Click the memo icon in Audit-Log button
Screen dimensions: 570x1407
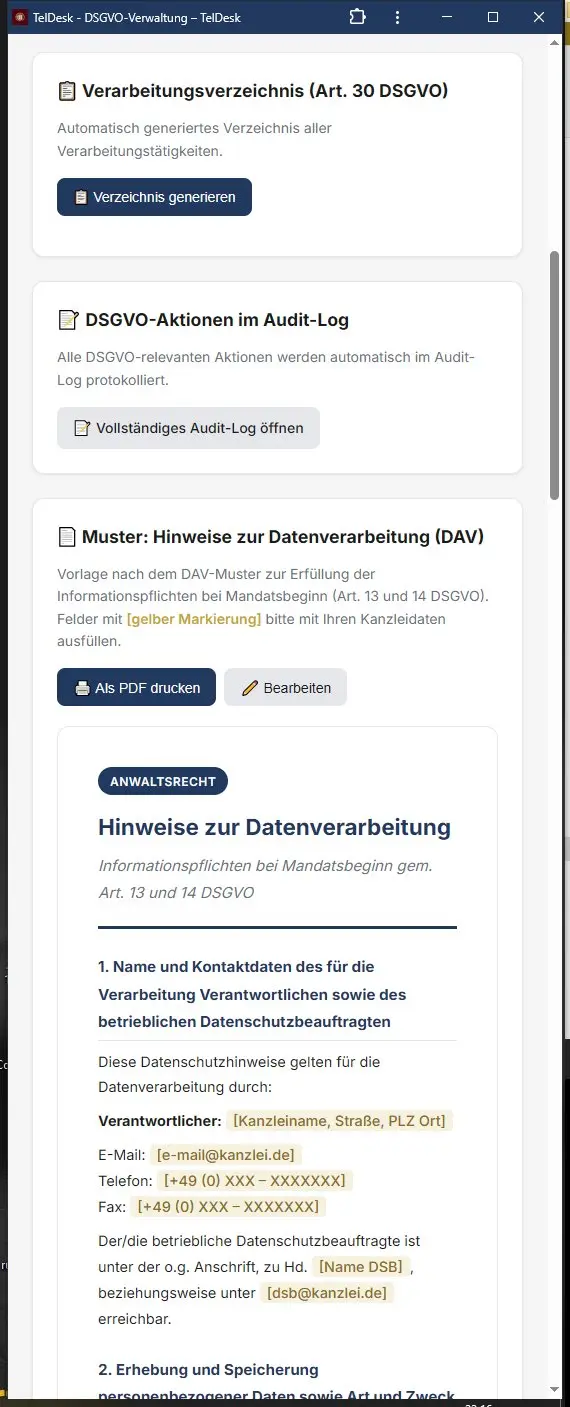coord(82,428)
